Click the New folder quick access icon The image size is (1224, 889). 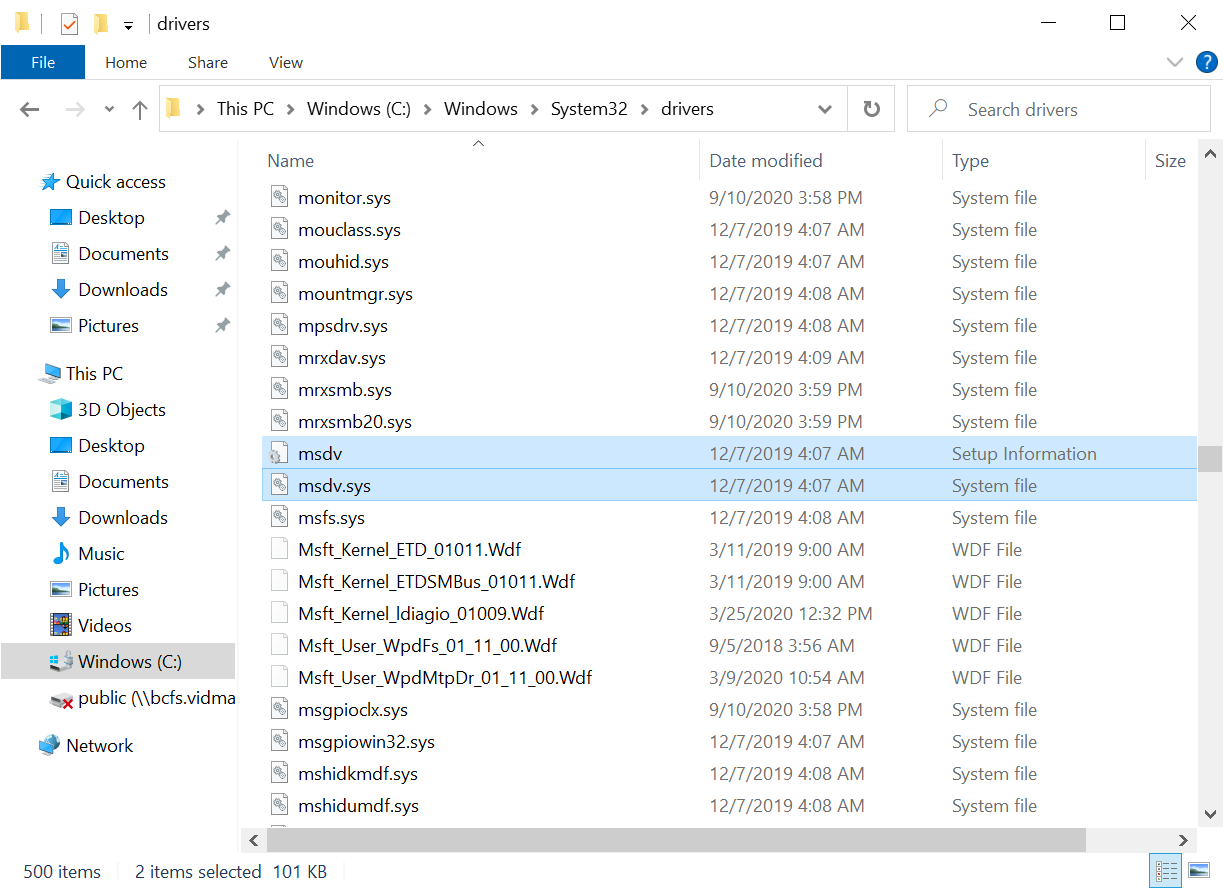100,23
